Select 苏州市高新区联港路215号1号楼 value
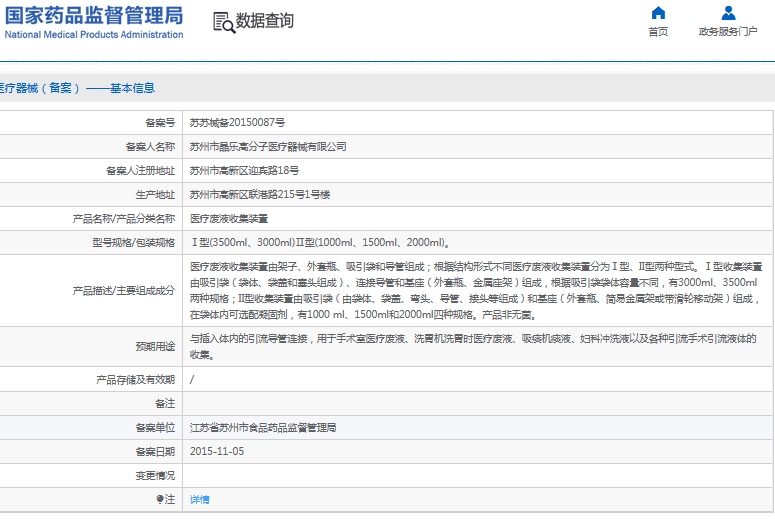The height and width of the screenshot is (519, 775). click(260, 195)
